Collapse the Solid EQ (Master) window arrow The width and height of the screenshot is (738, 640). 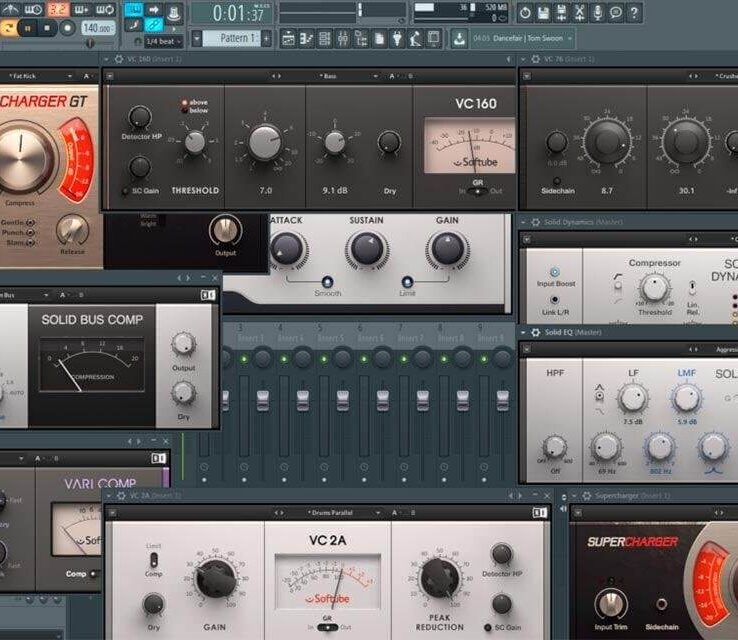(x=523, y=333)
